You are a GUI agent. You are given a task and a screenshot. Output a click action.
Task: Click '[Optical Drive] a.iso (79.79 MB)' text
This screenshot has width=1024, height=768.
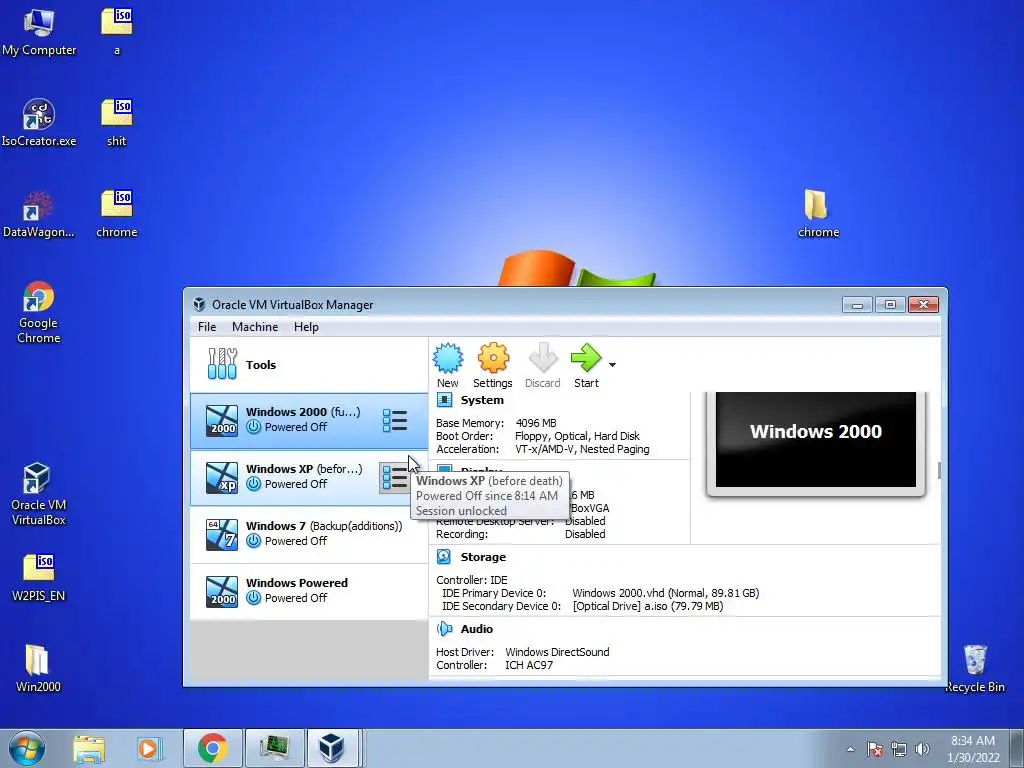[648, 606]
